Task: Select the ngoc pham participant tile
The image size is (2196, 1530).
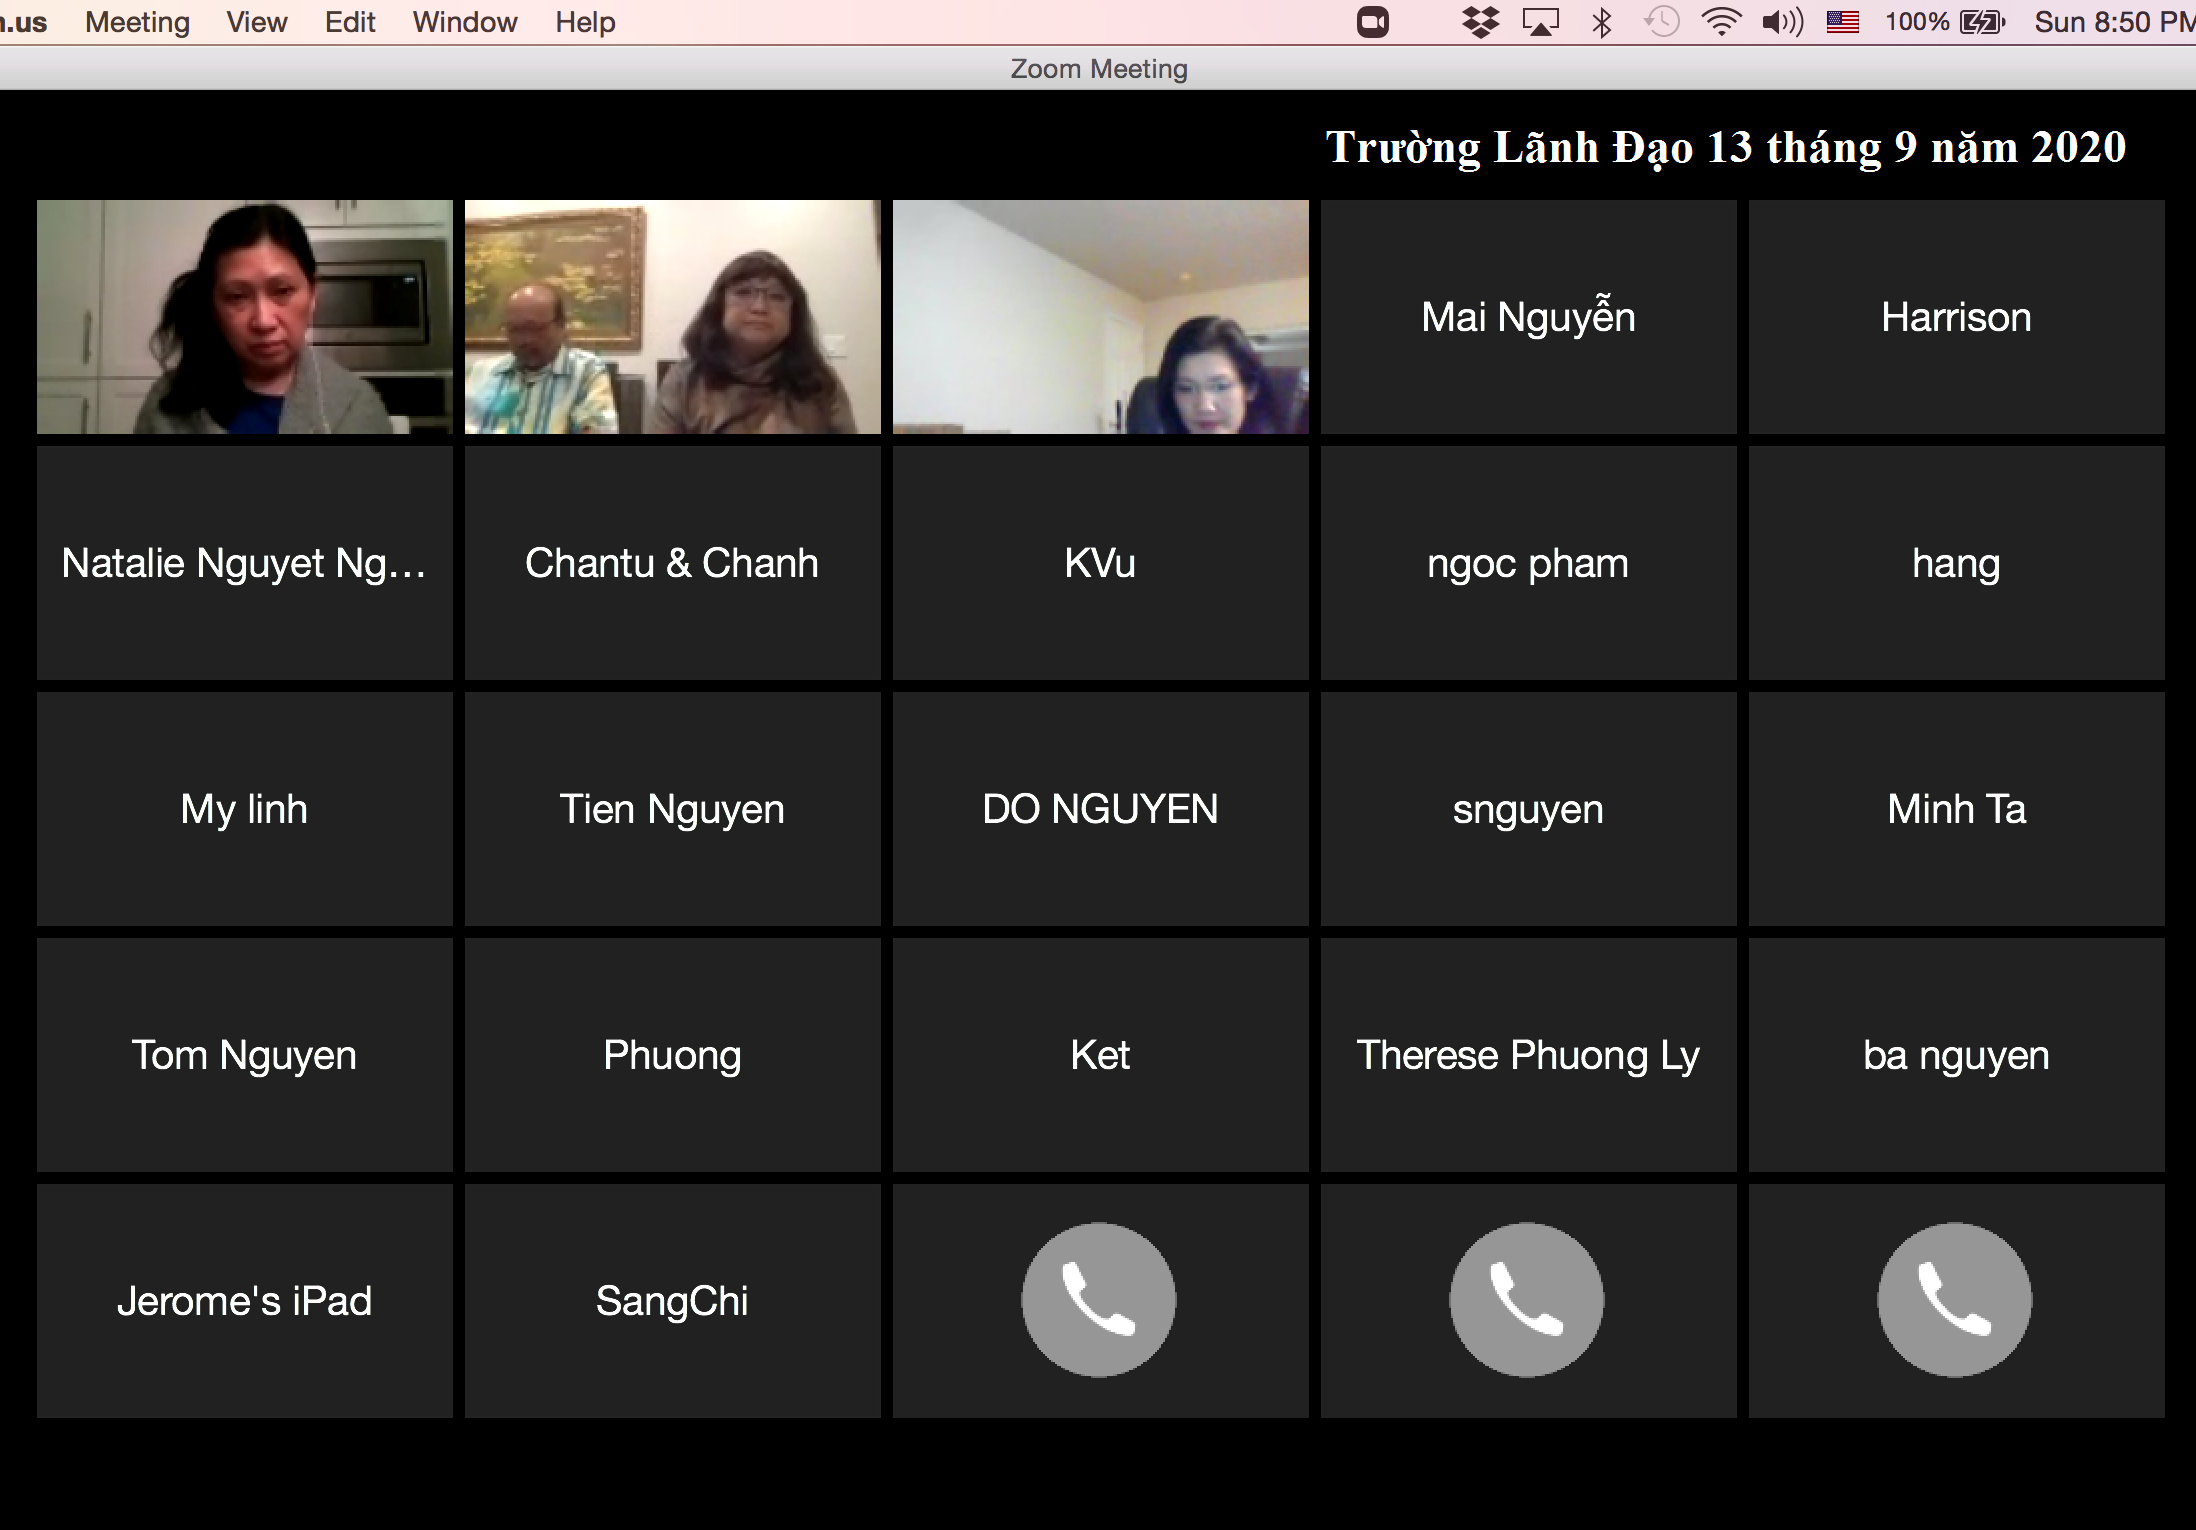Action: 1529,563
